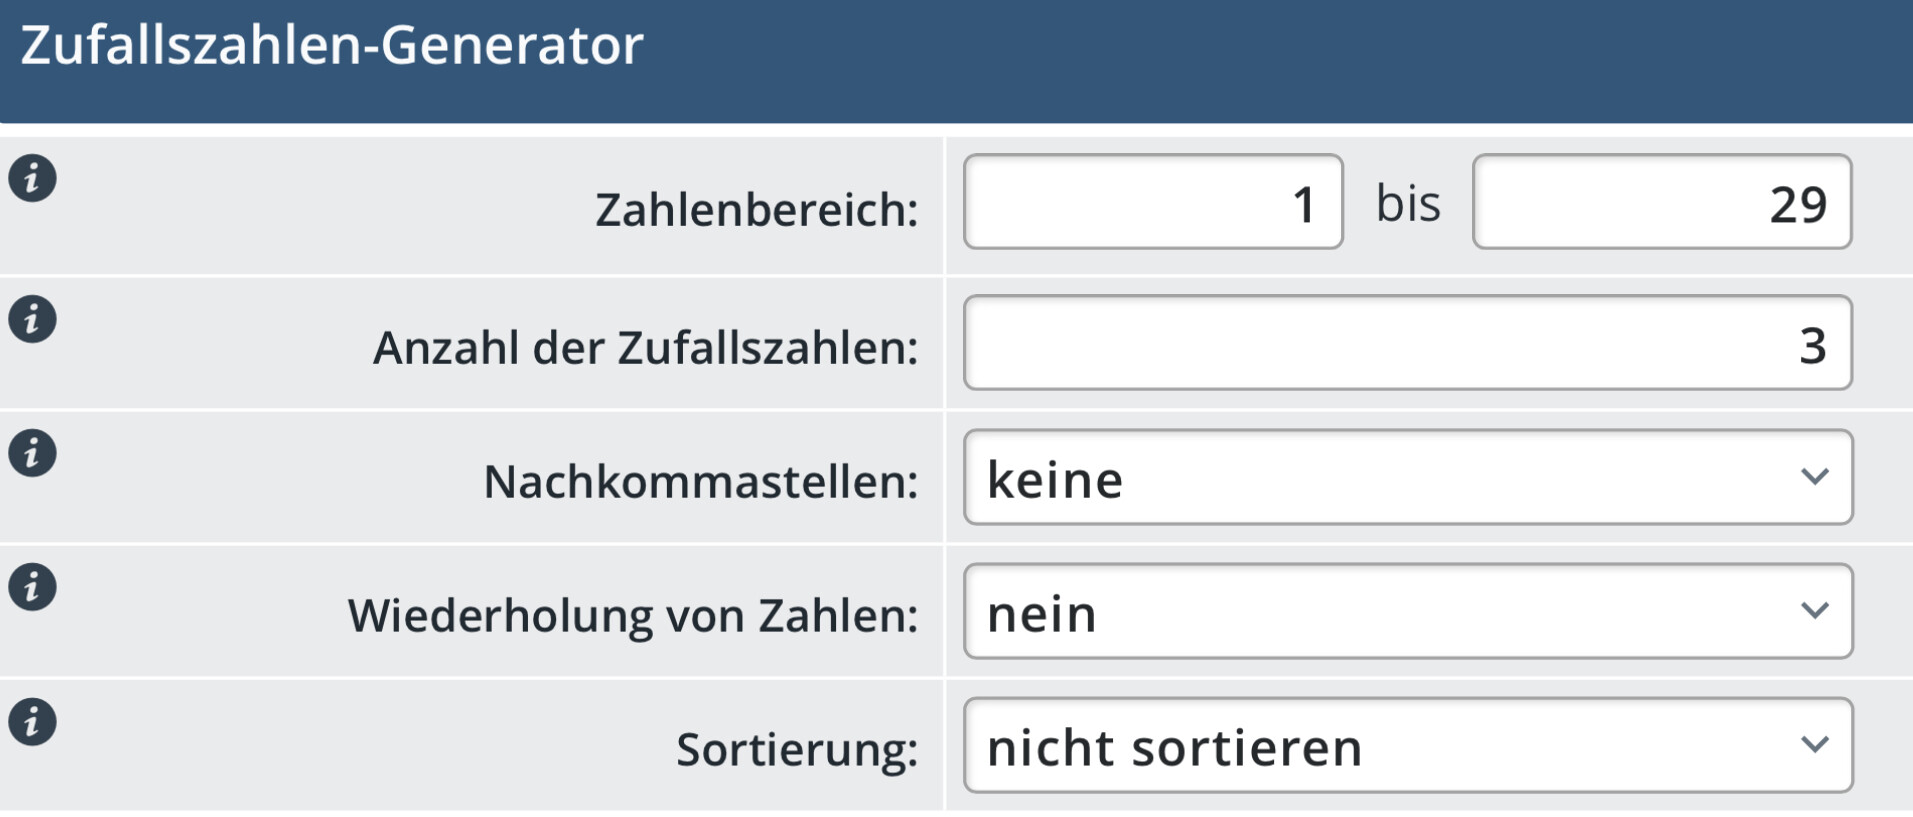Screen dimensions: 1913x817
Task: Open the Sortierung info icon
Action: [32, 722]
